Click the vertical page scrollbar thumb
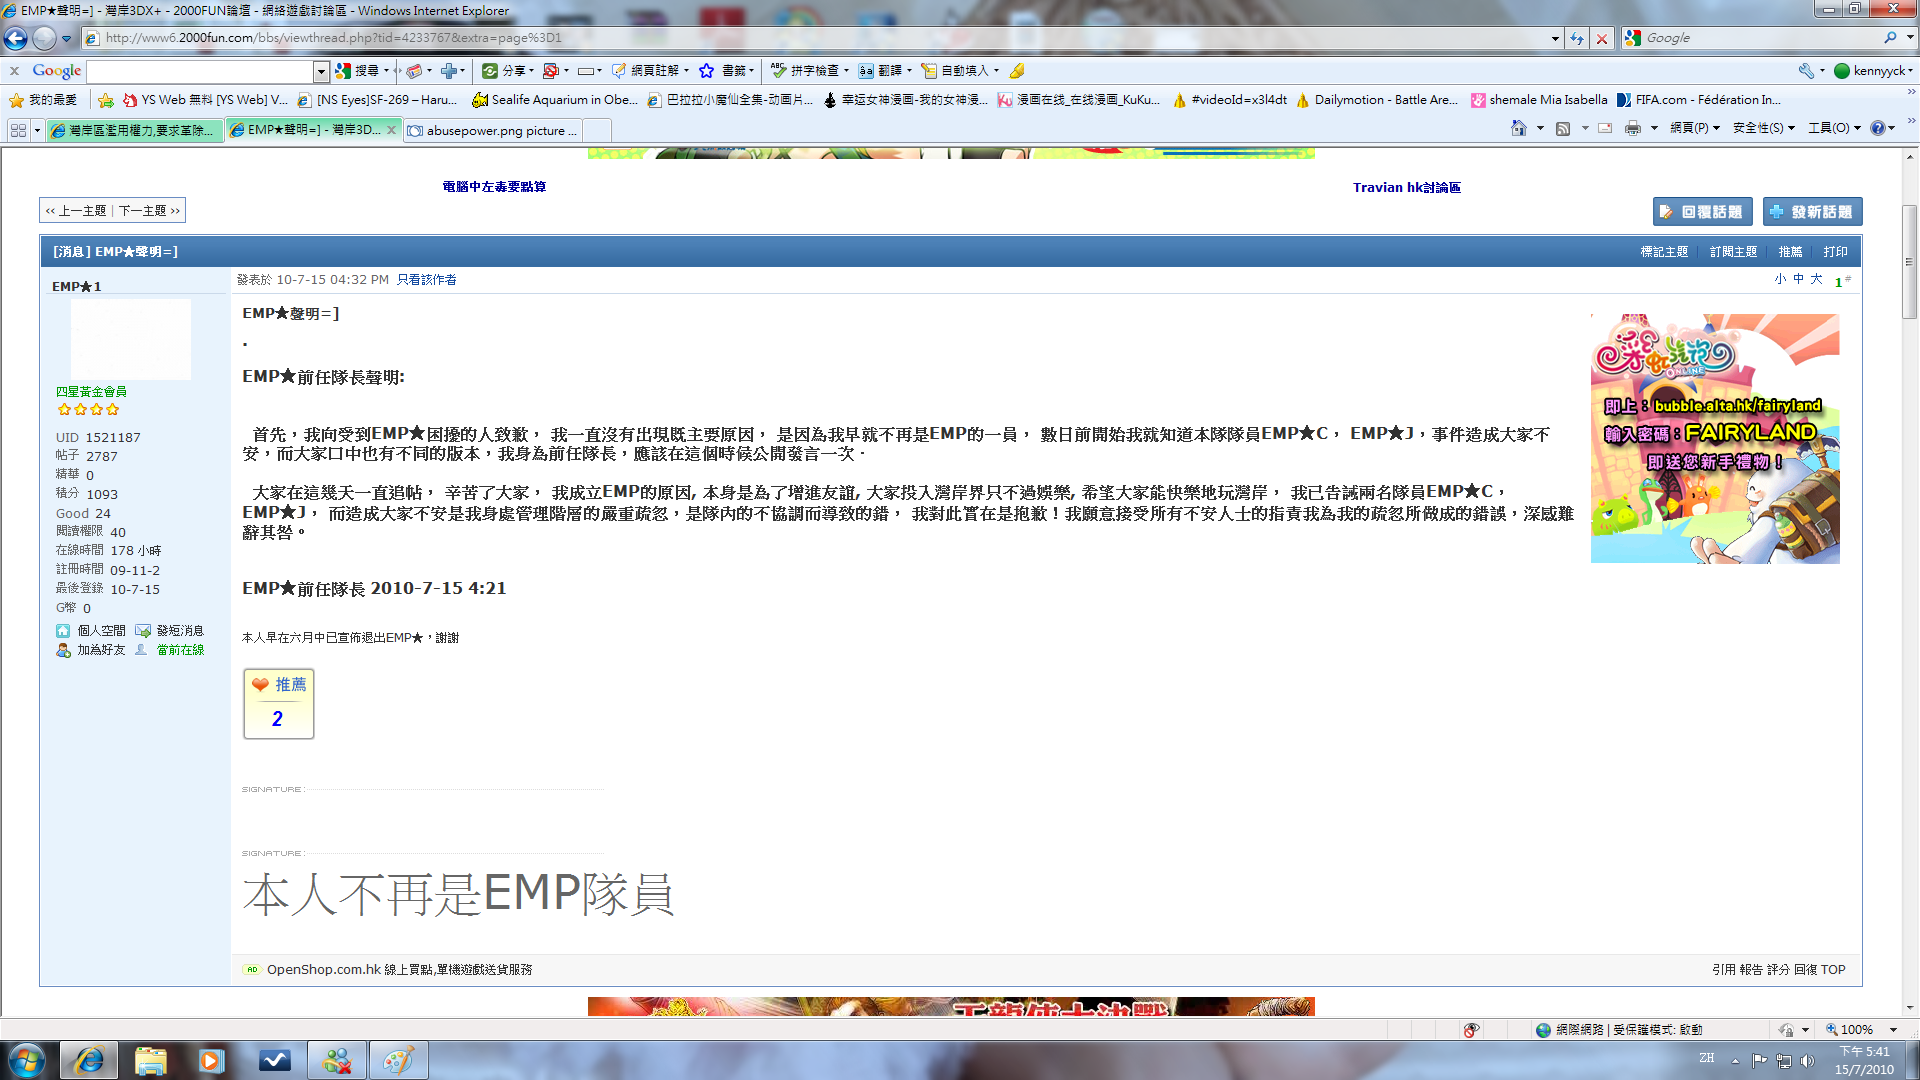The image size is (1920, 1080). click(1910, 262)
